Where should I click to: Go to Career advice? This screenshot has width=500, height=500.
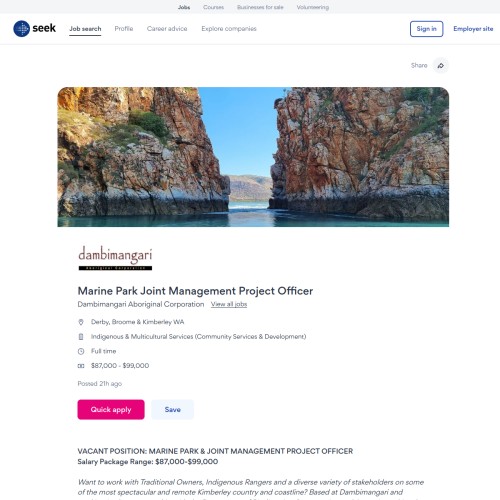167,29
